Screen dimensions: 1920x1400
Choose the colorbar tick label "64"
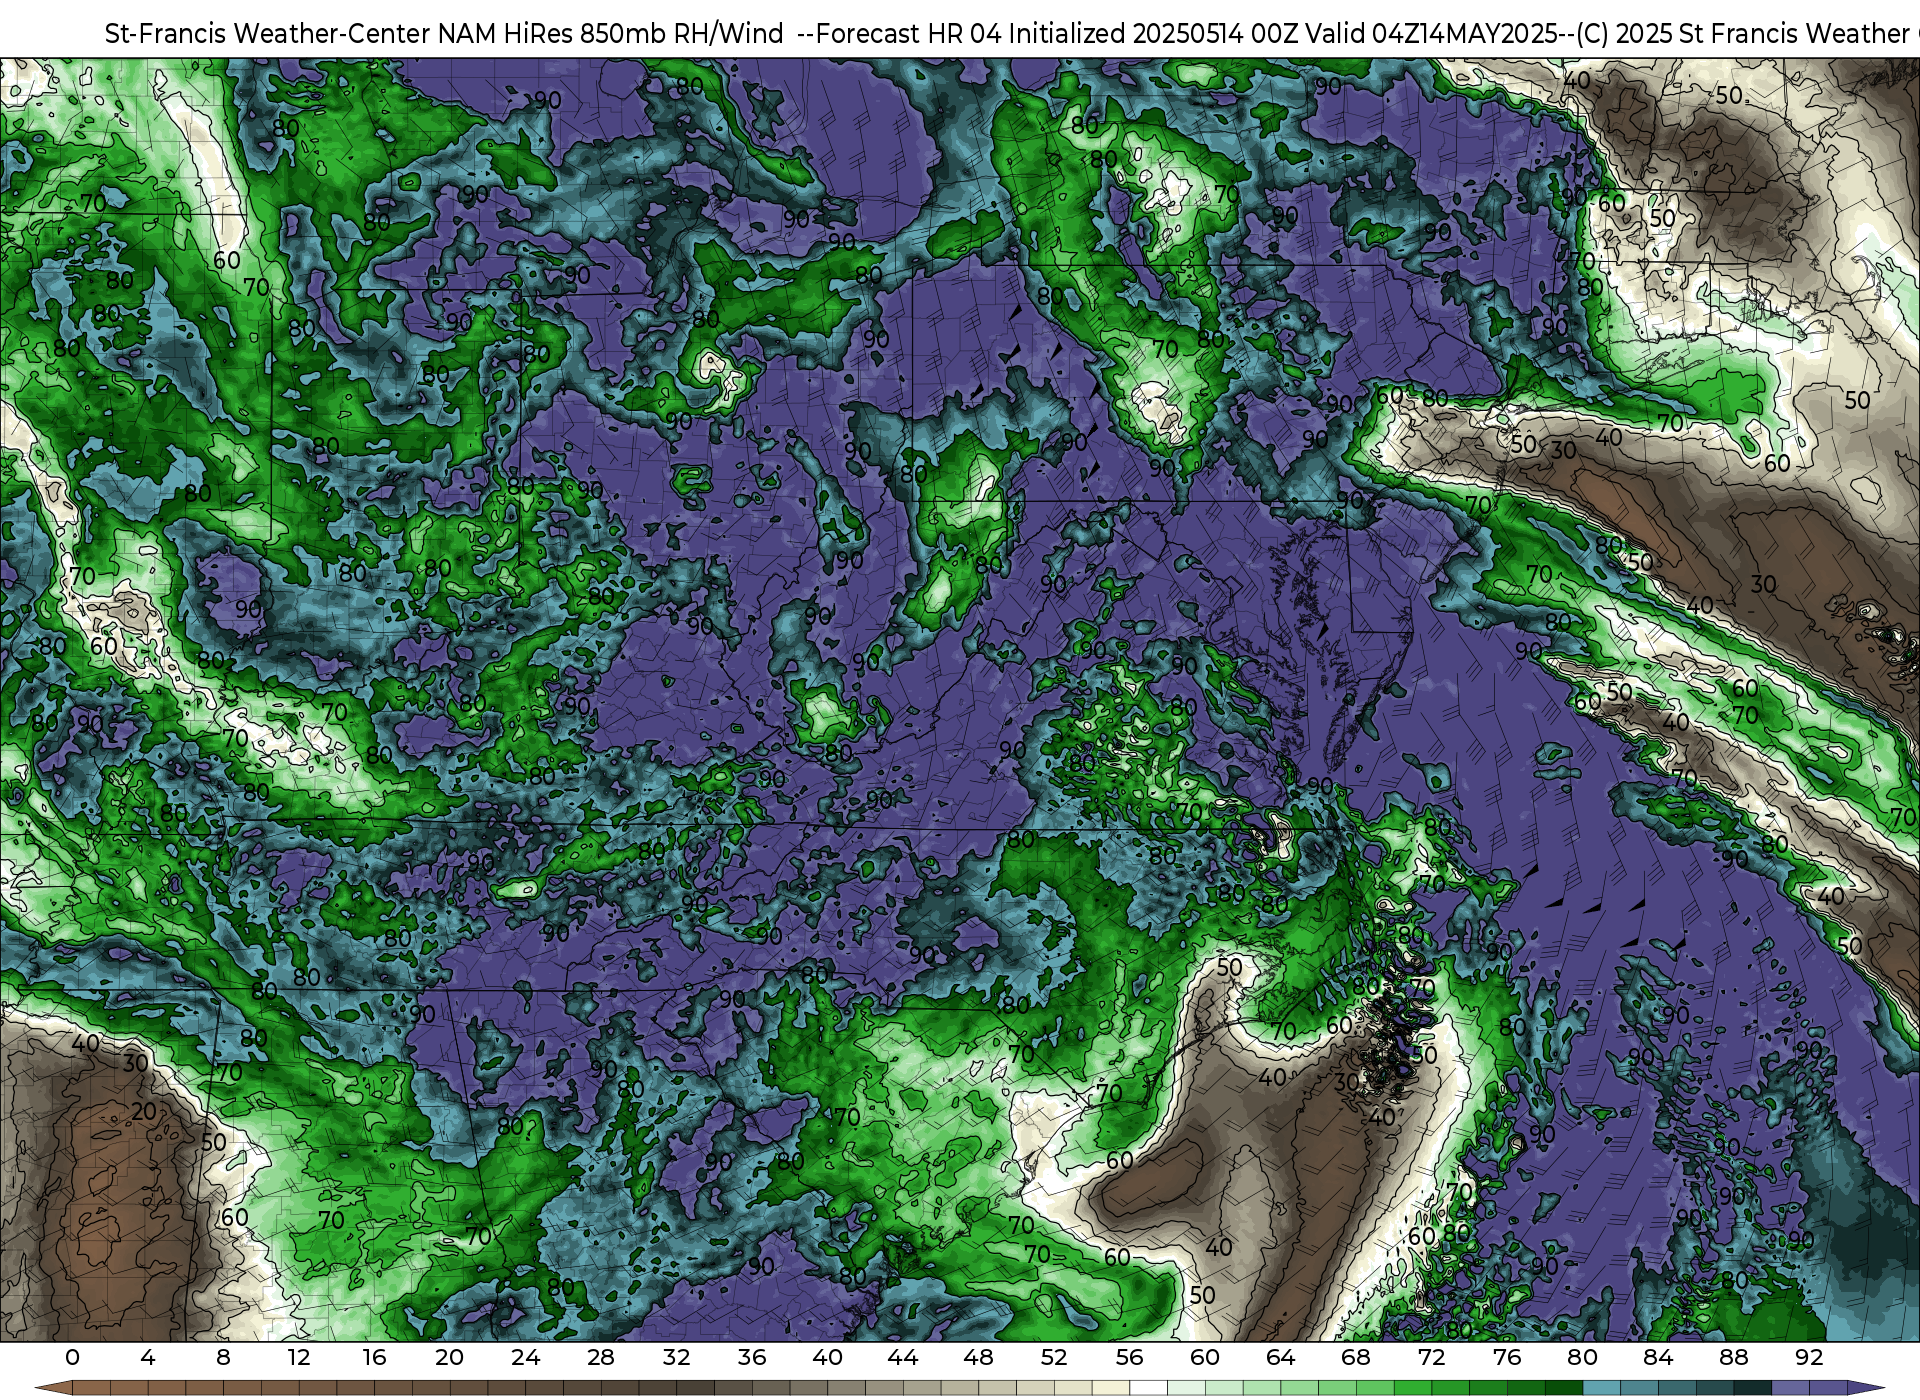[x=1280, y=1357]
